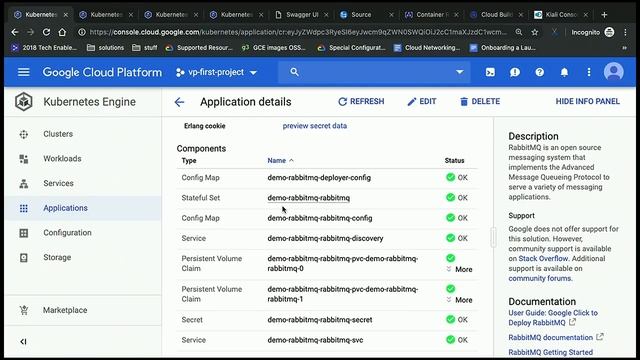Collapse the left sidebar panel

(x=23, y=342)
